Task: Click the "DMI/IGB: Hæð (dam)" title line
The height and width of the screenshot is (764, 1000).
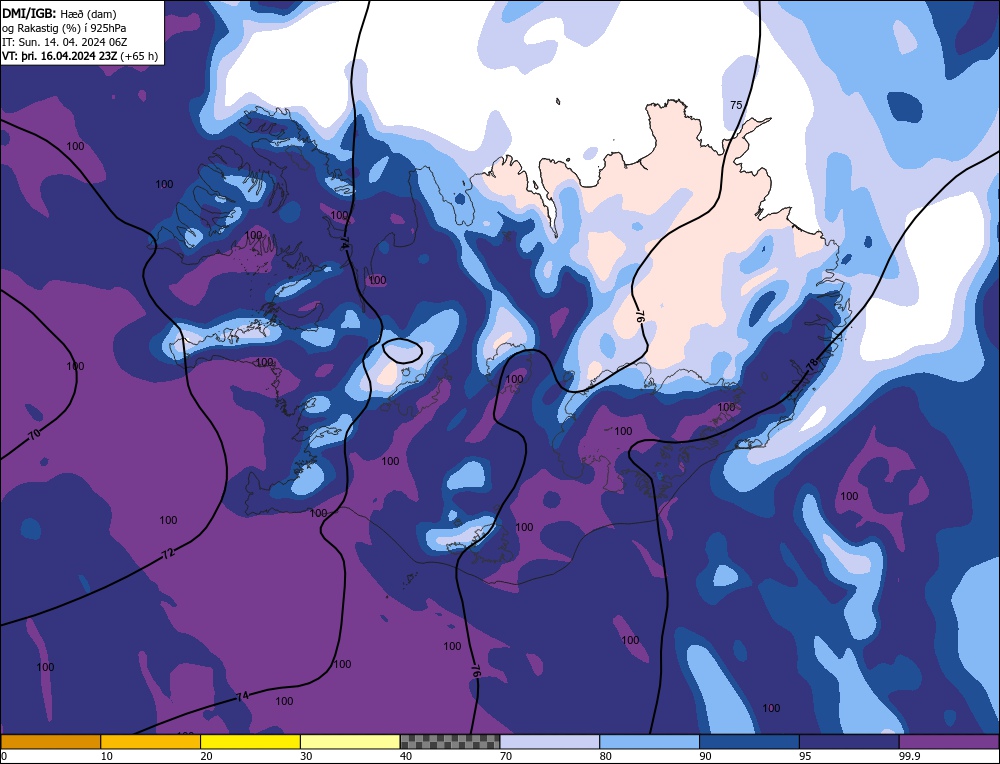Action: pyautogui.click(x=59, y=13)
